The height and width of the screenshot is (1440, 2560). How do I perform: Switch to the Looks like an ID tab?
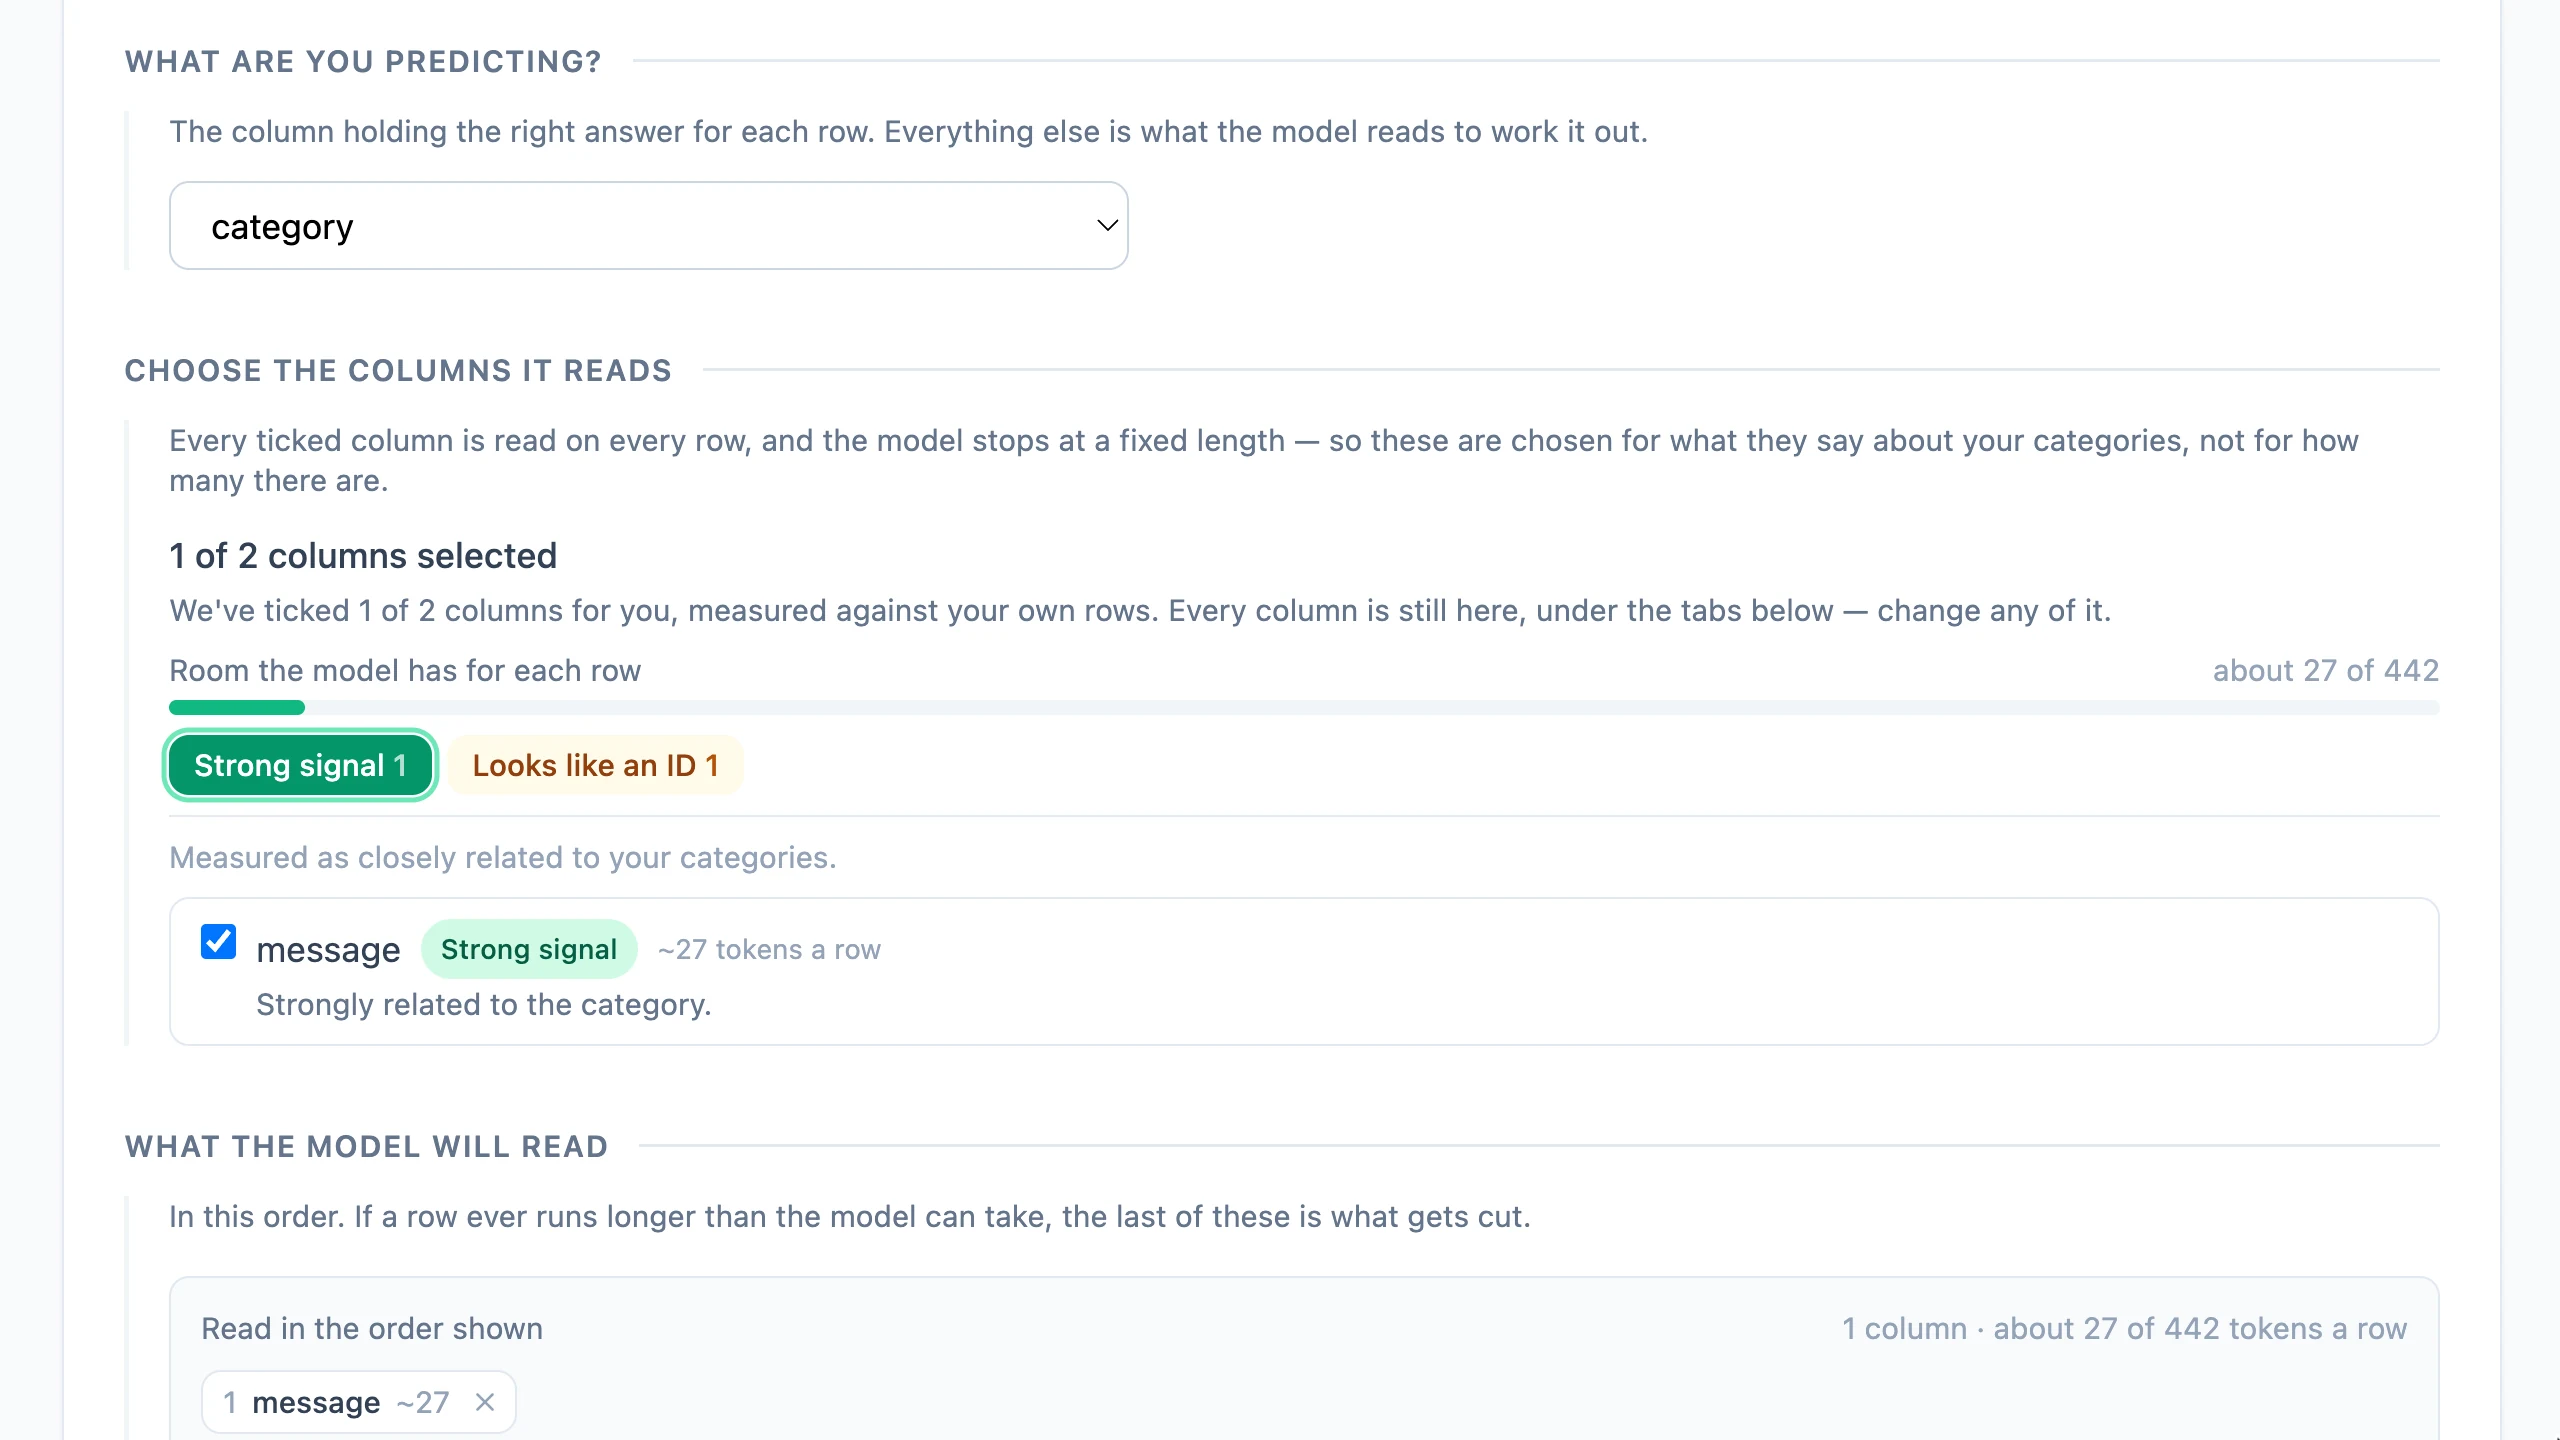click(x=595, y=765)
